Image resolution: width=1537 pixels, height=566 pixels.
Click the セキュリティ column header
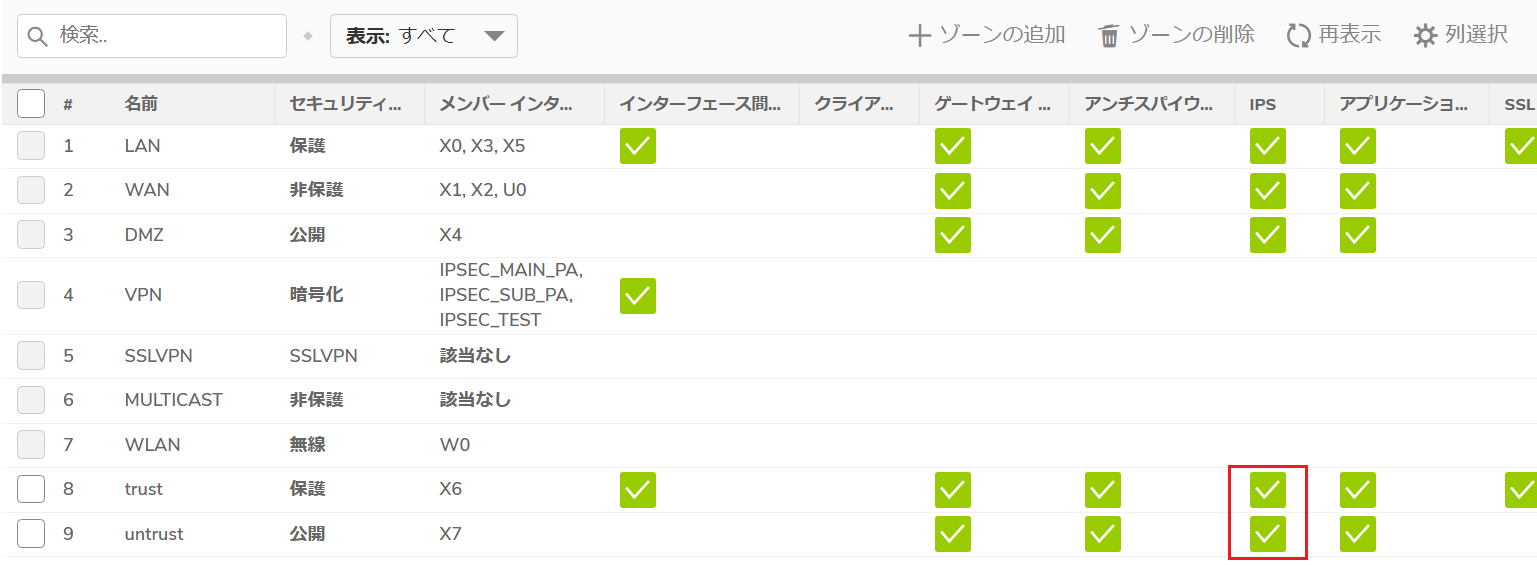click(345, 104)
